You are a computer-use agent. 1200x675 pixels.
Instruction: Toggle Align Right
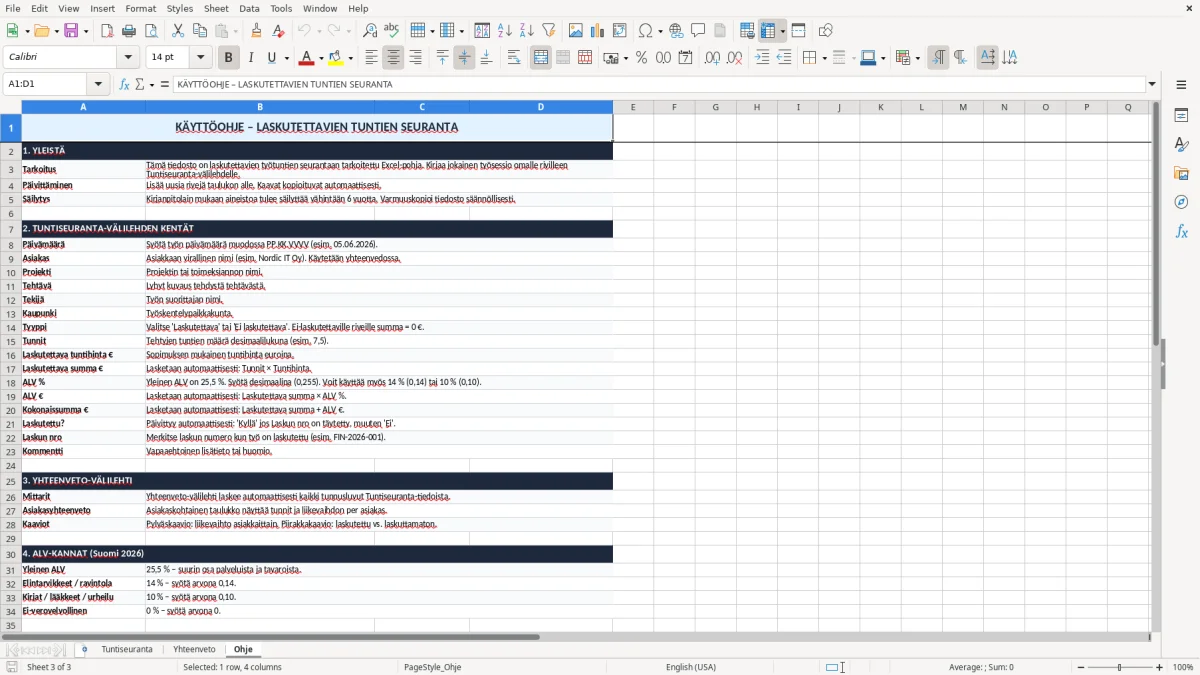[x=415, y=58]
